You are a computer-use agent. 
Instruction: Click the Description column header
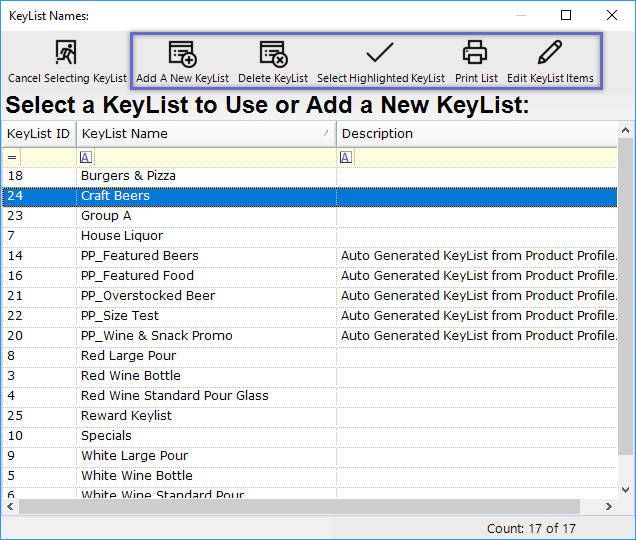(470, 134)
